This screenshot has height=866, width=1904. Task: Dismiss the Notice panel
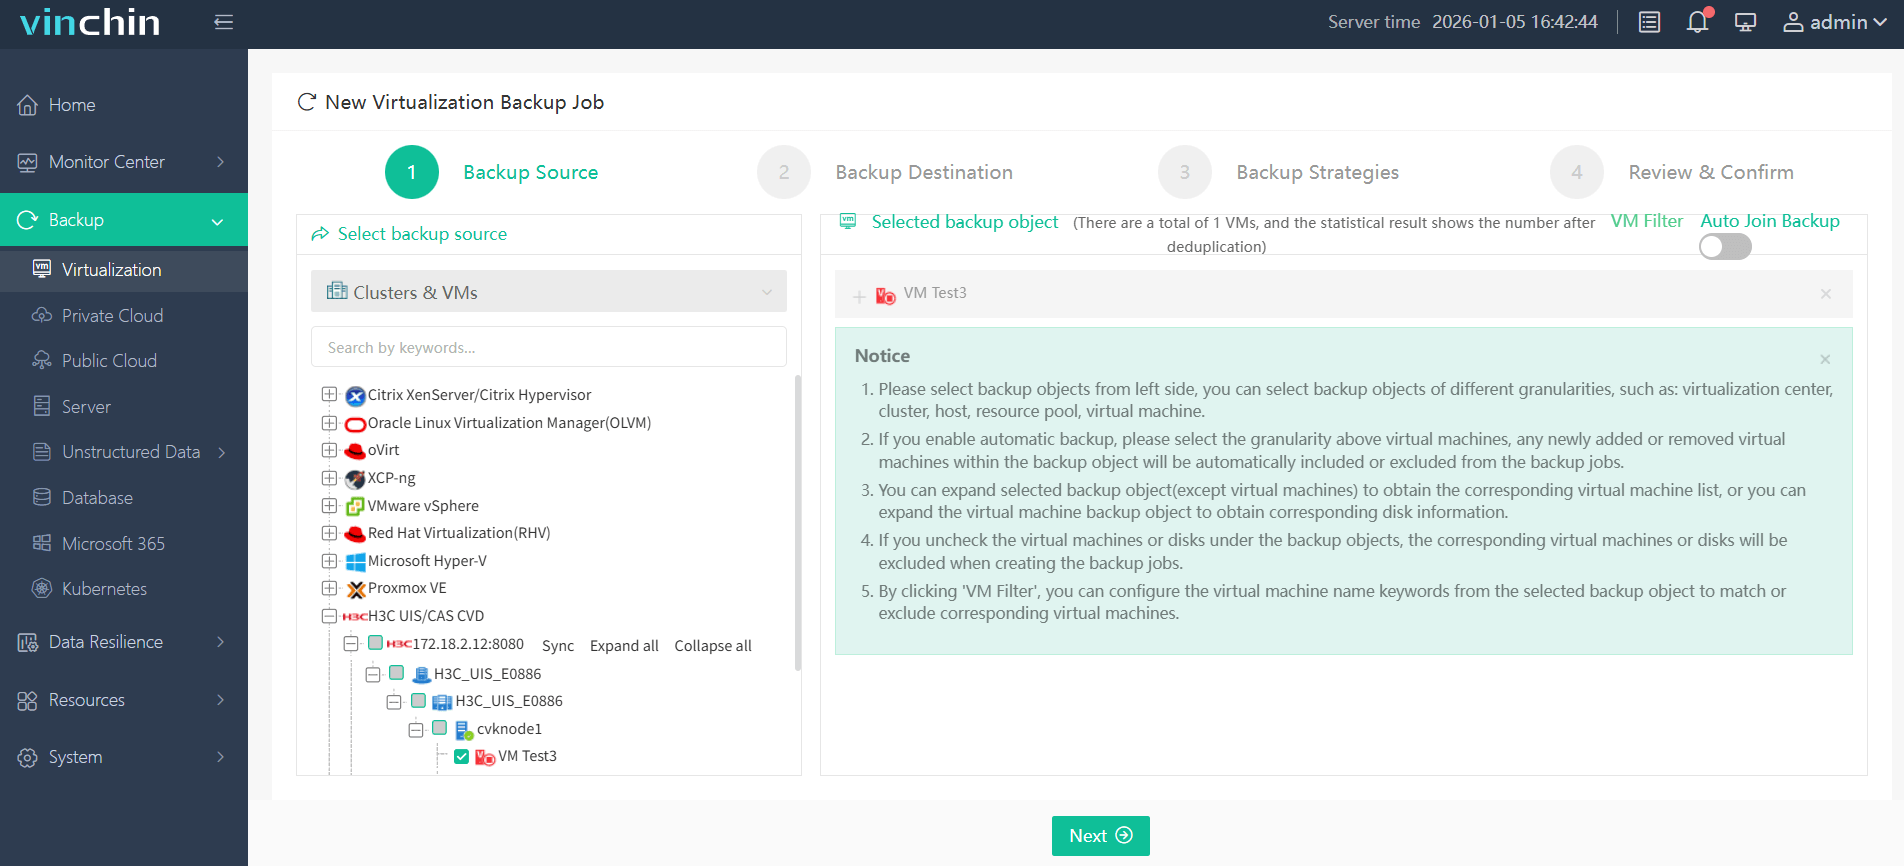pos(1825,359)
